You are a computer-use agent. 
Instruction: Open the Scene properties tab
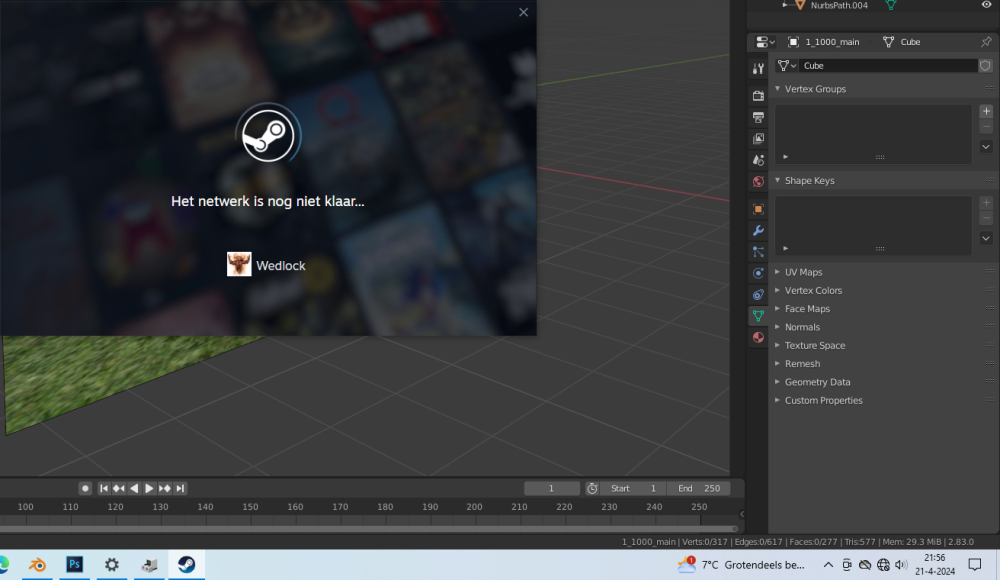coord(758,160)
